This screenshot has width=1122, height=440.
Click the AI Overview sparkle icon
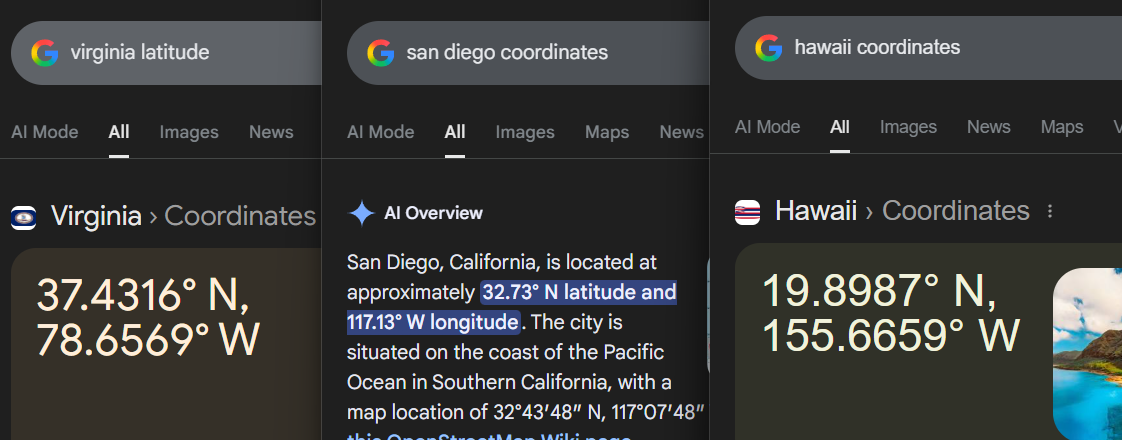click(361, 213)
